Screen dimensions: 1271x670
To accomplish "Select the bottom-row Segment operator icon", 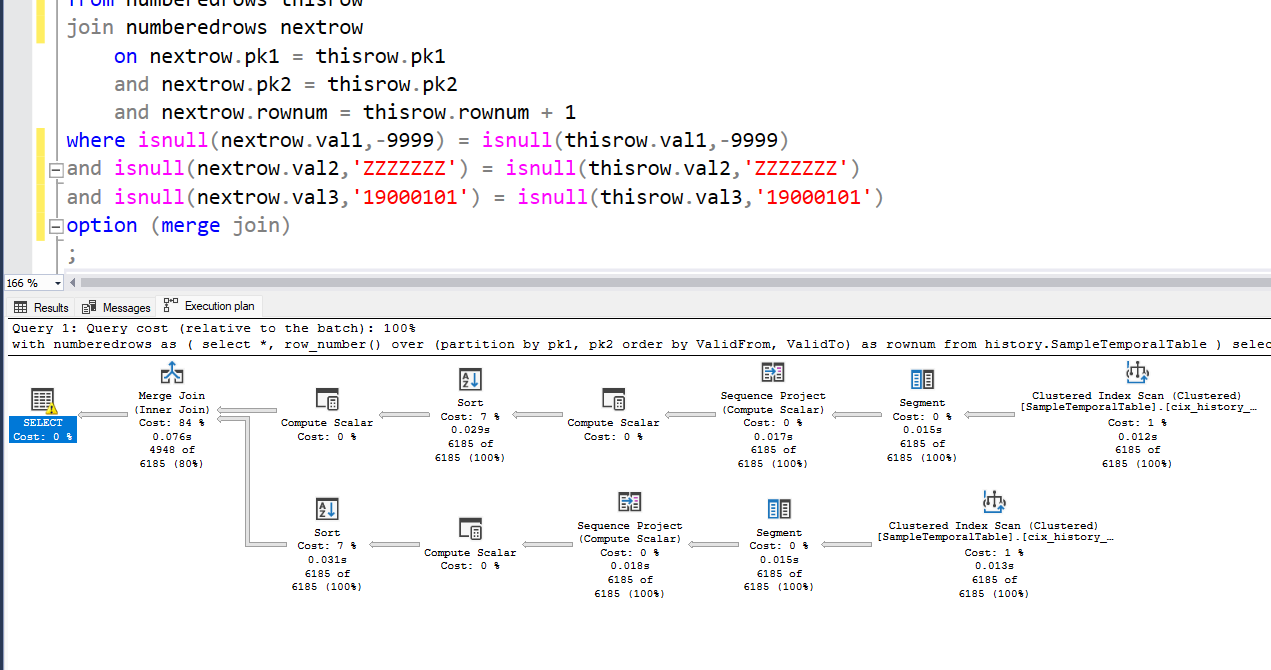I will [779, 509].
